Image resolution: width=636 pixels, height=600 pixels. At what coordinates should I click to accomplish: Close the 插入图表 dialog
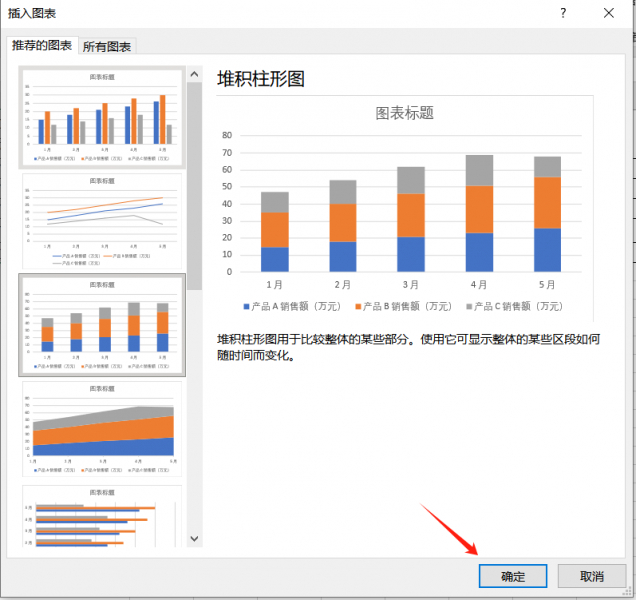tap(608, 13)
